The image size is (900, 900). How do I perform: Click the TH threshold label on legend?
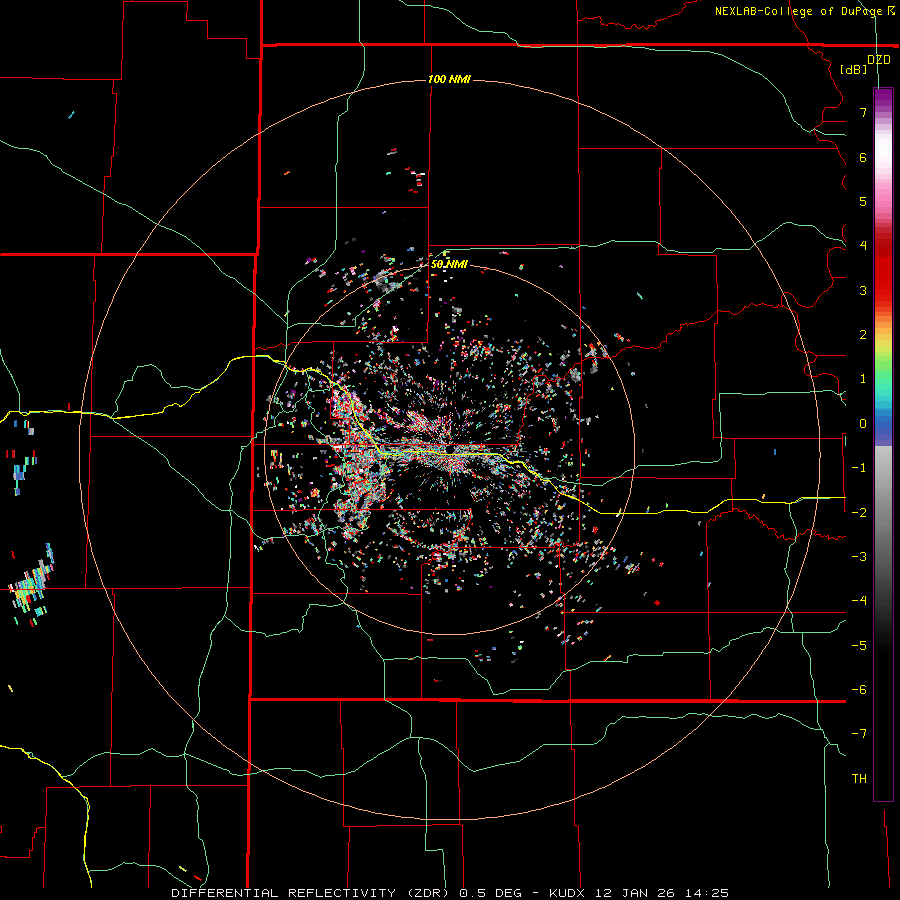click(x=859, y=778)
